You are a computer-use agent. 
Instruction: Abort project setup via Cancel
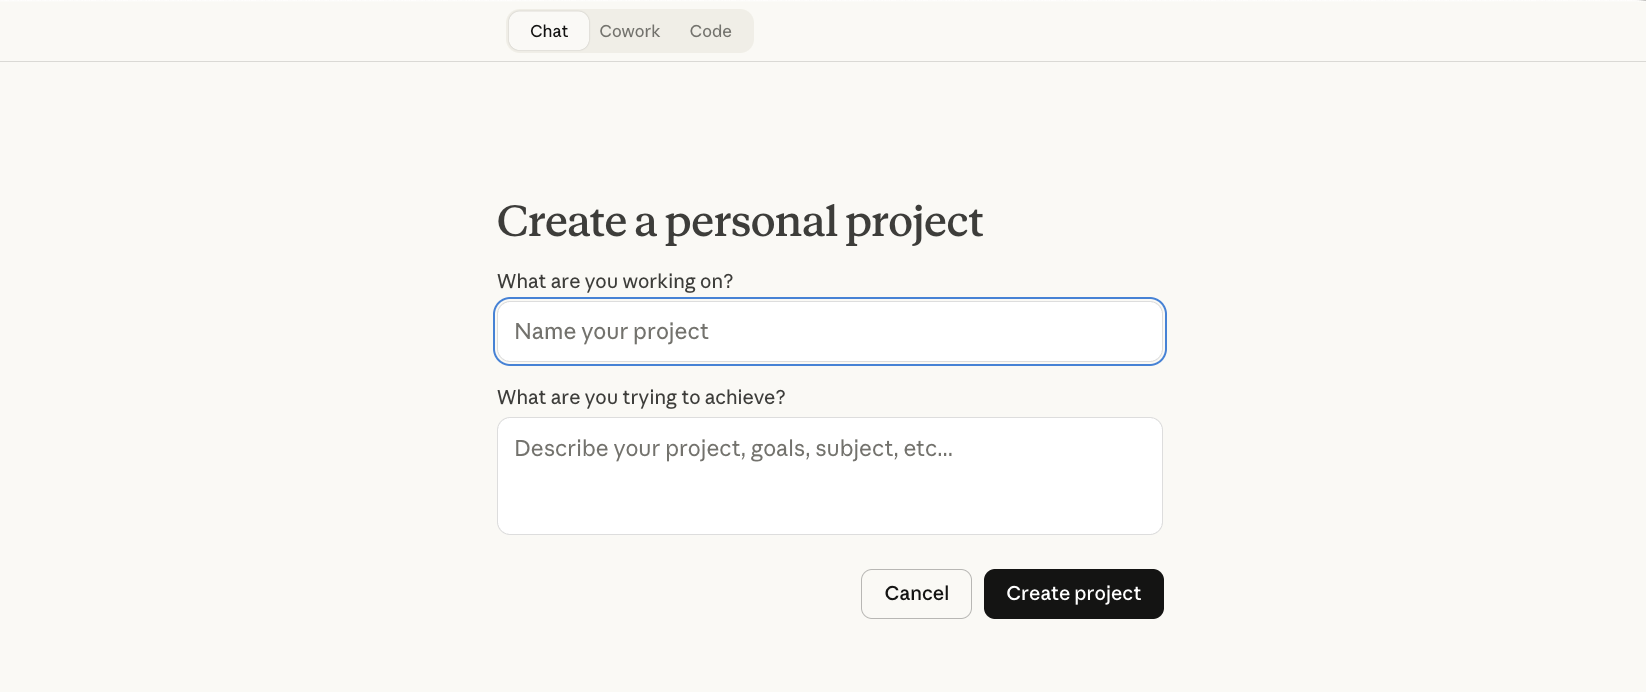point(916,593)
